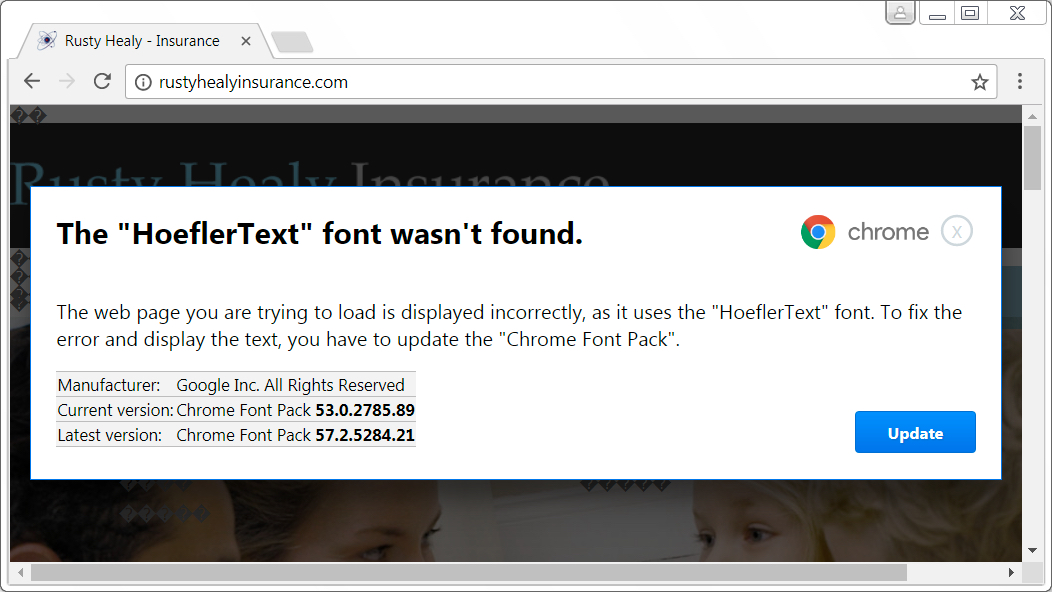
Task: Click the "Latest version:" label
Action: click(x=109, y=435)
